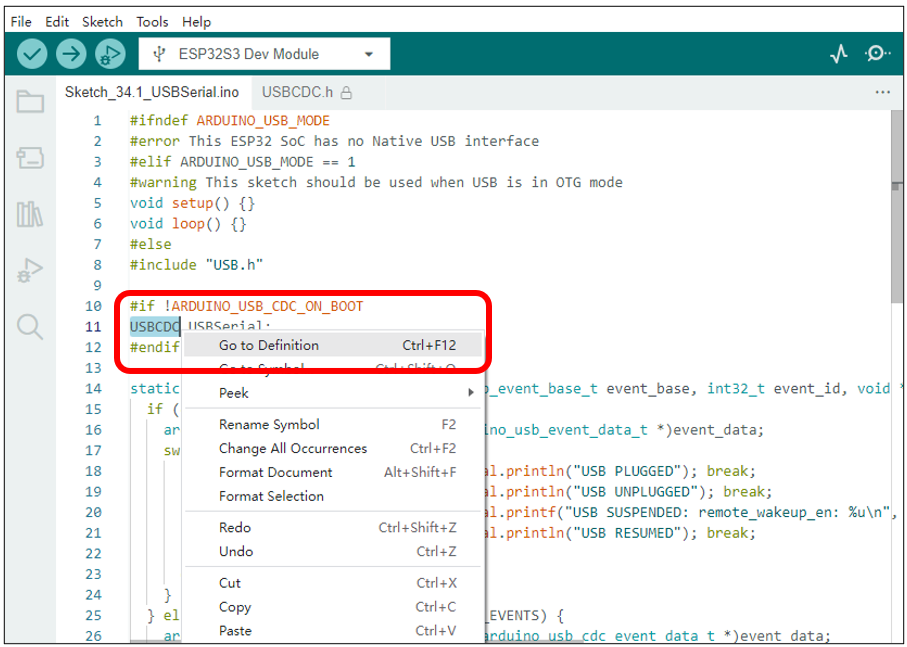Click the Verify checkmark button
This screenshot has height=647, width=907.
(x=32, y=54)
